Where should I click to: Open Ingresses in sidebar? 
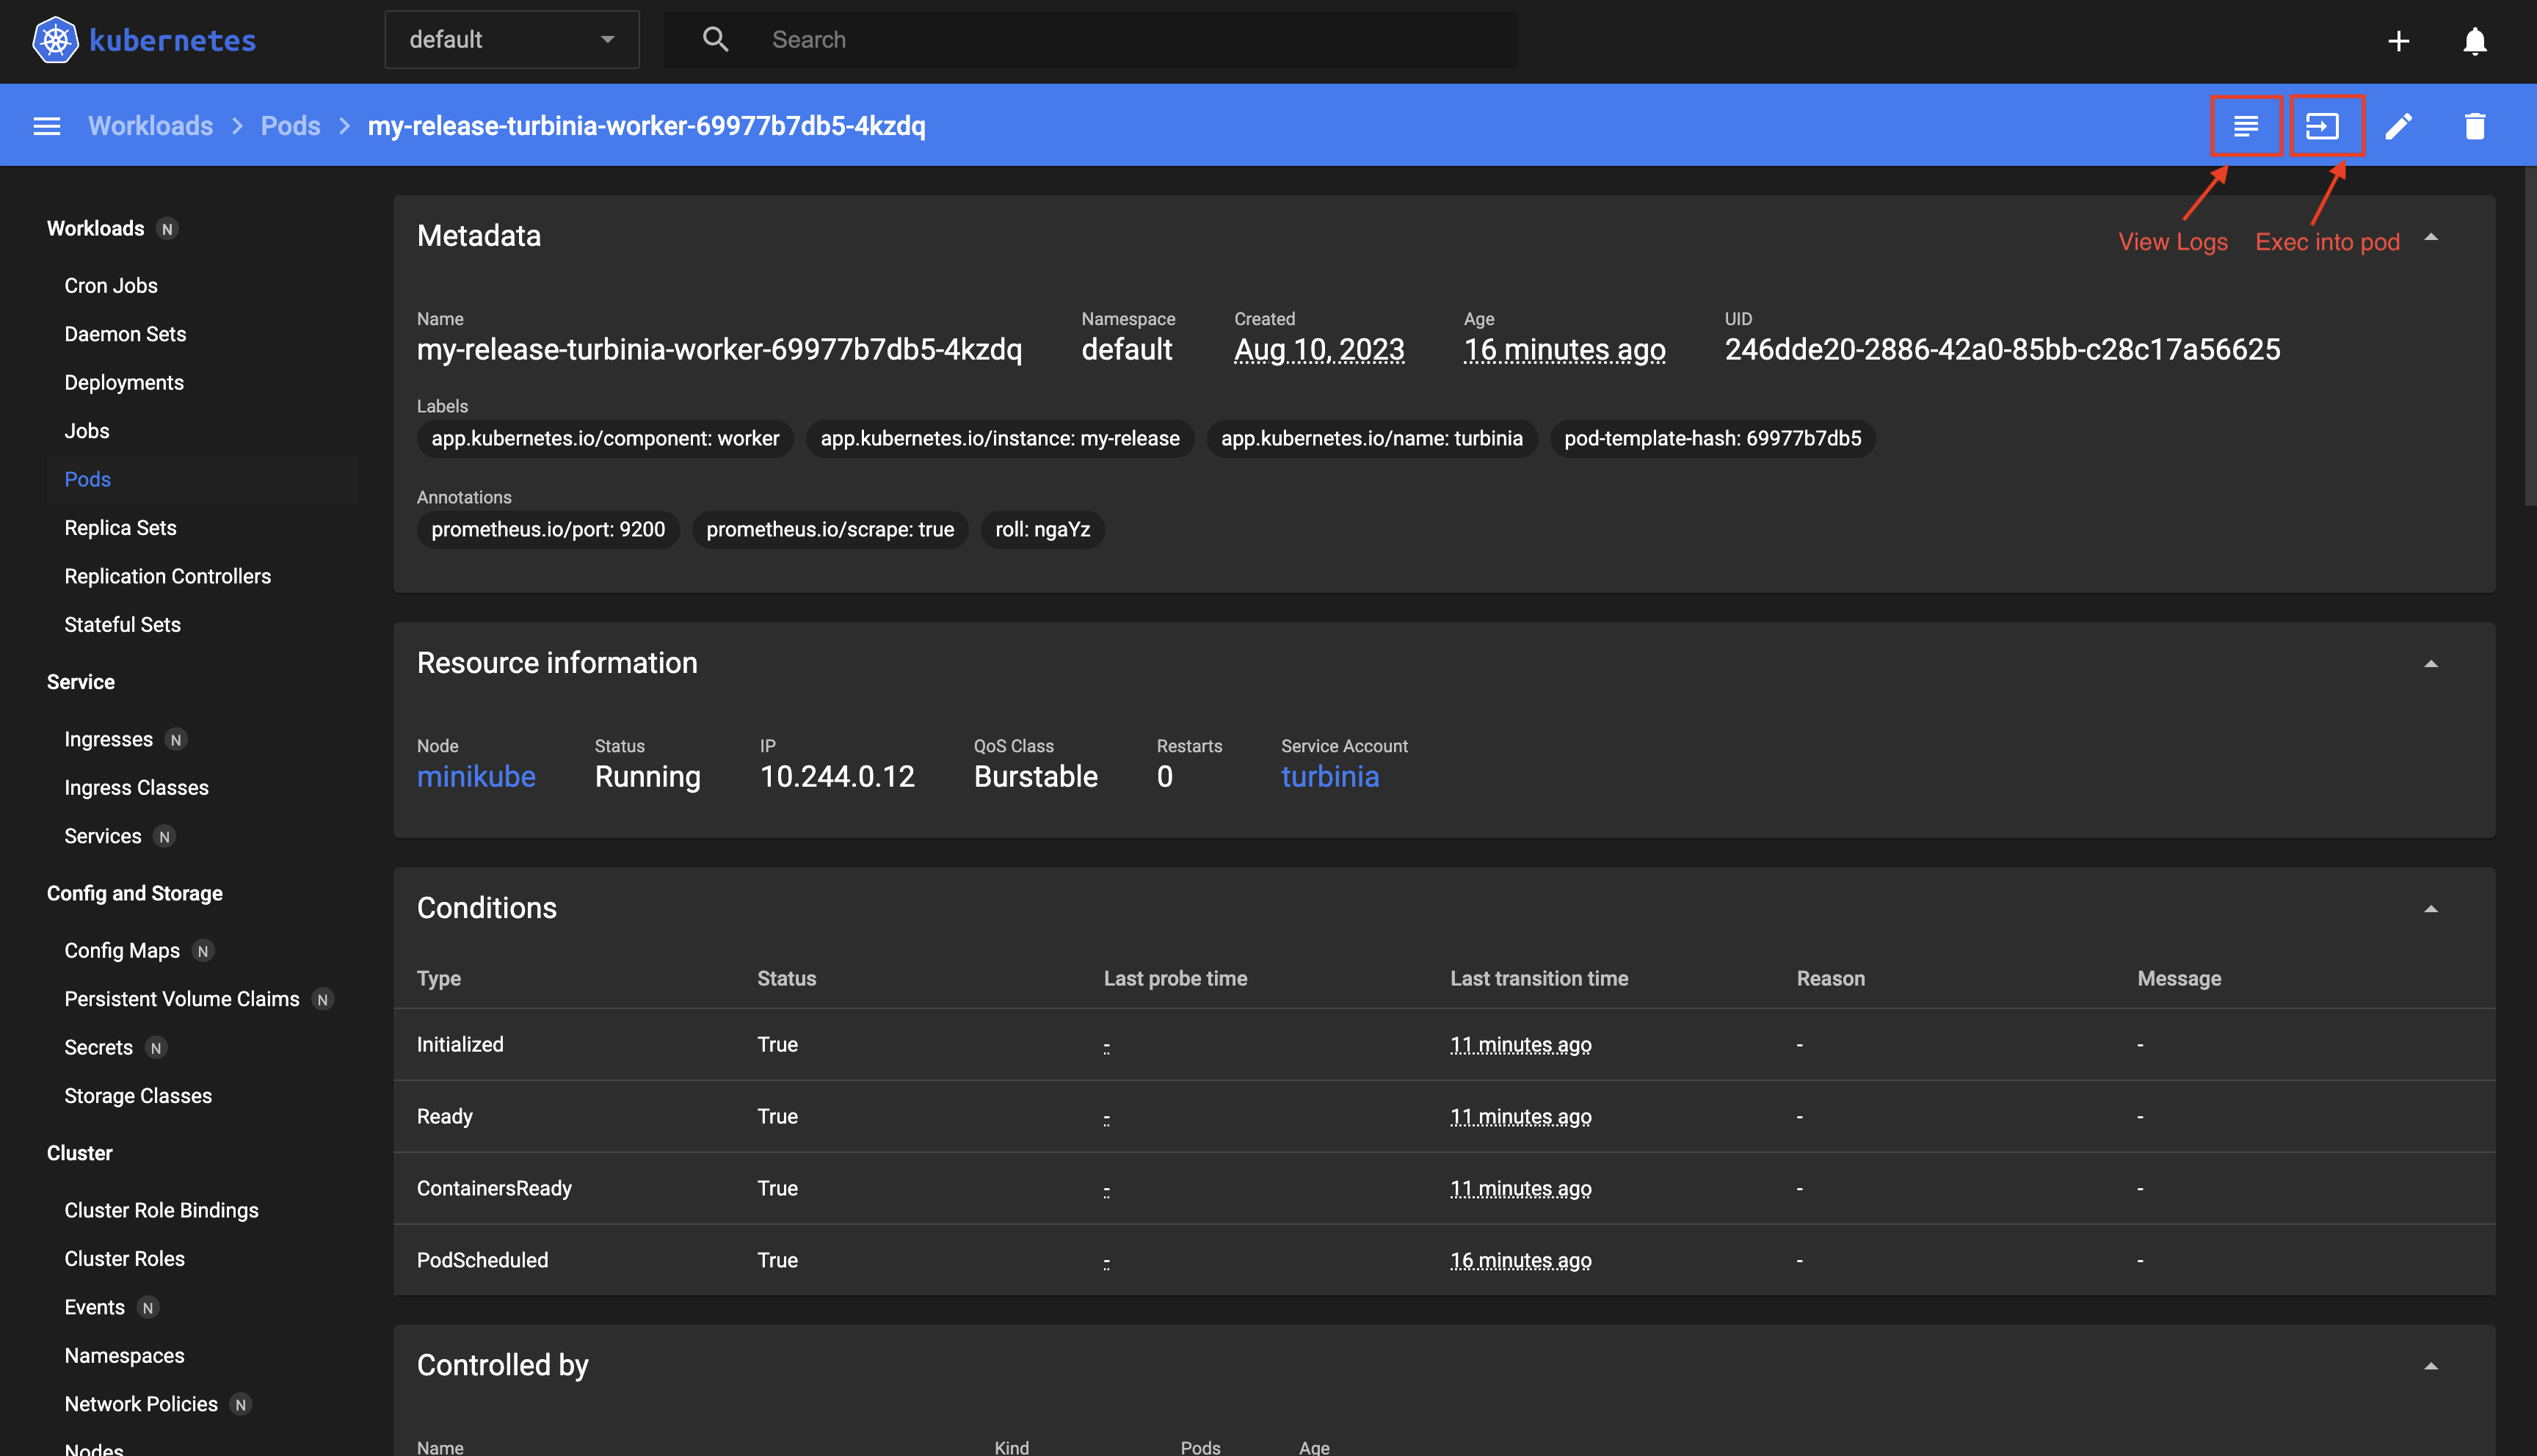tap(108, 740)
